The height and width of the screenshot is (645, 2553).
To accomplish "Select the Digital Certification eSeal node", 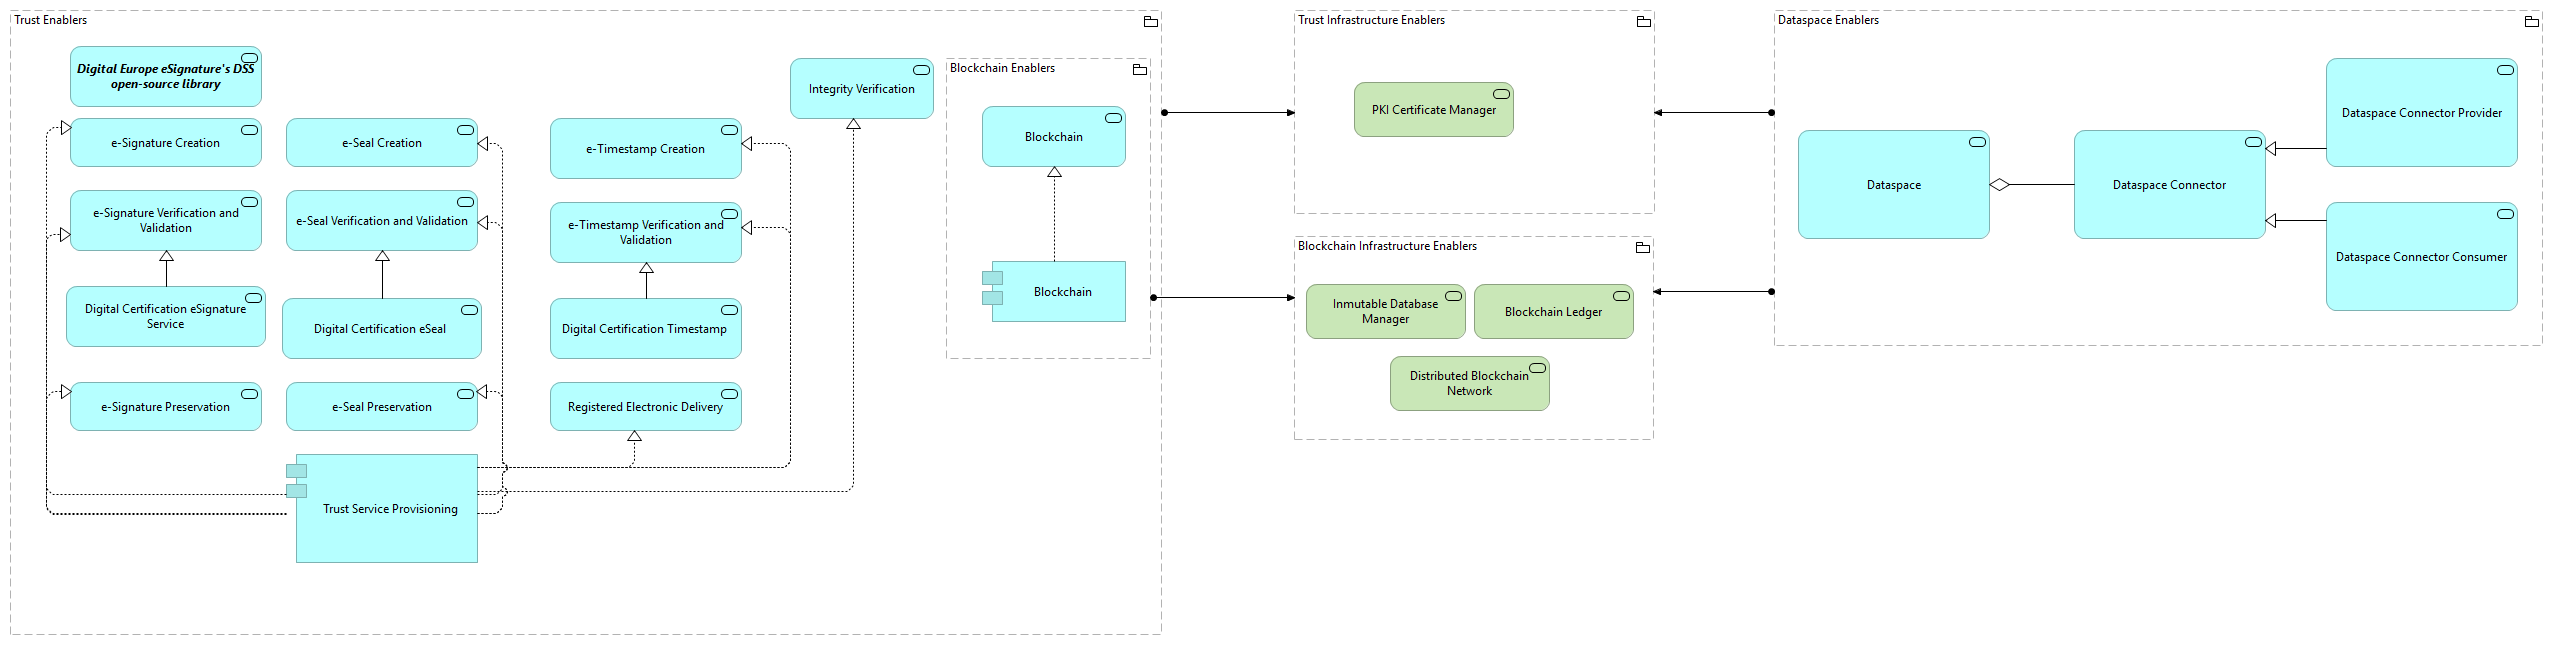I will coord(382,329).
